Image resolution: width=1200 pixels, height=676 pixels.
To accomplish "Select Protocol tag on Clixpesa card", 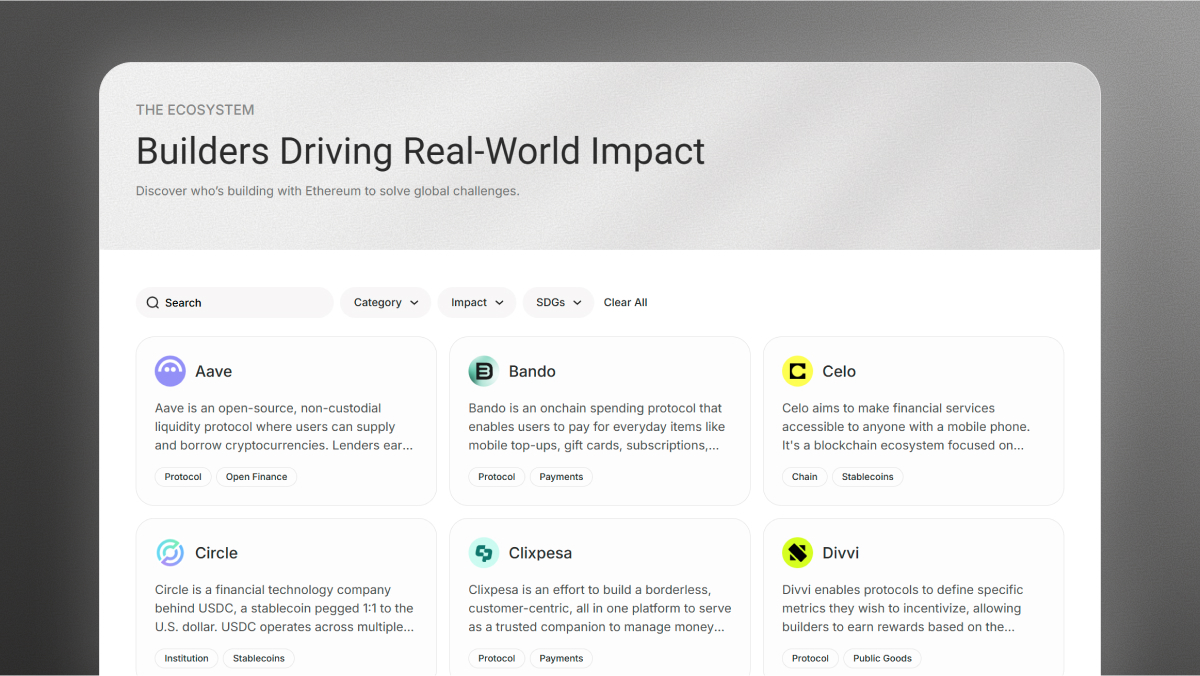I will [497, 658].
